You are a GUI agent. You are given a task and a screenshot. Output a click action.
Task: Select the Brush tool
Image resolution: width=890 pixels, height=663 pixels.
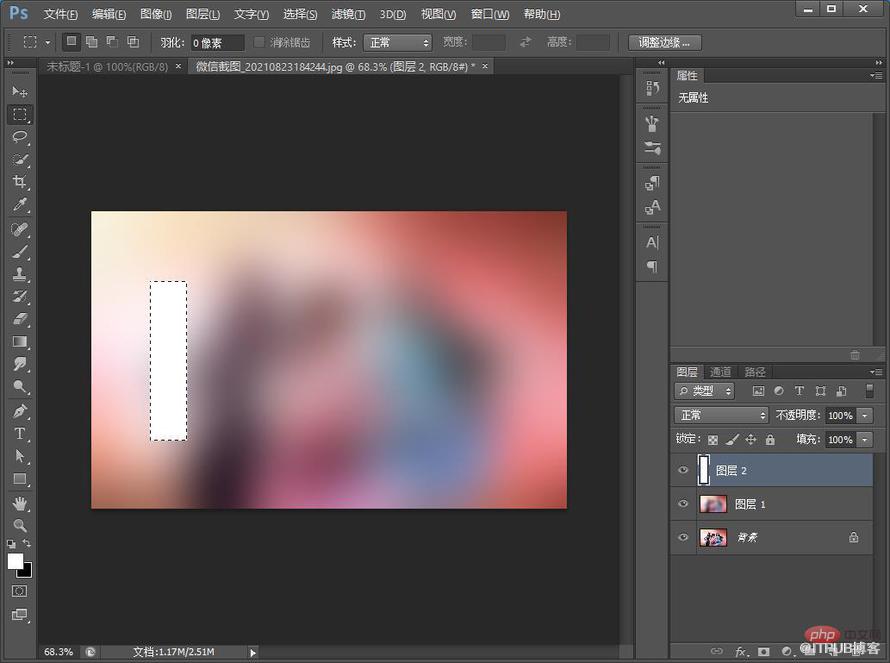[20, 252]
